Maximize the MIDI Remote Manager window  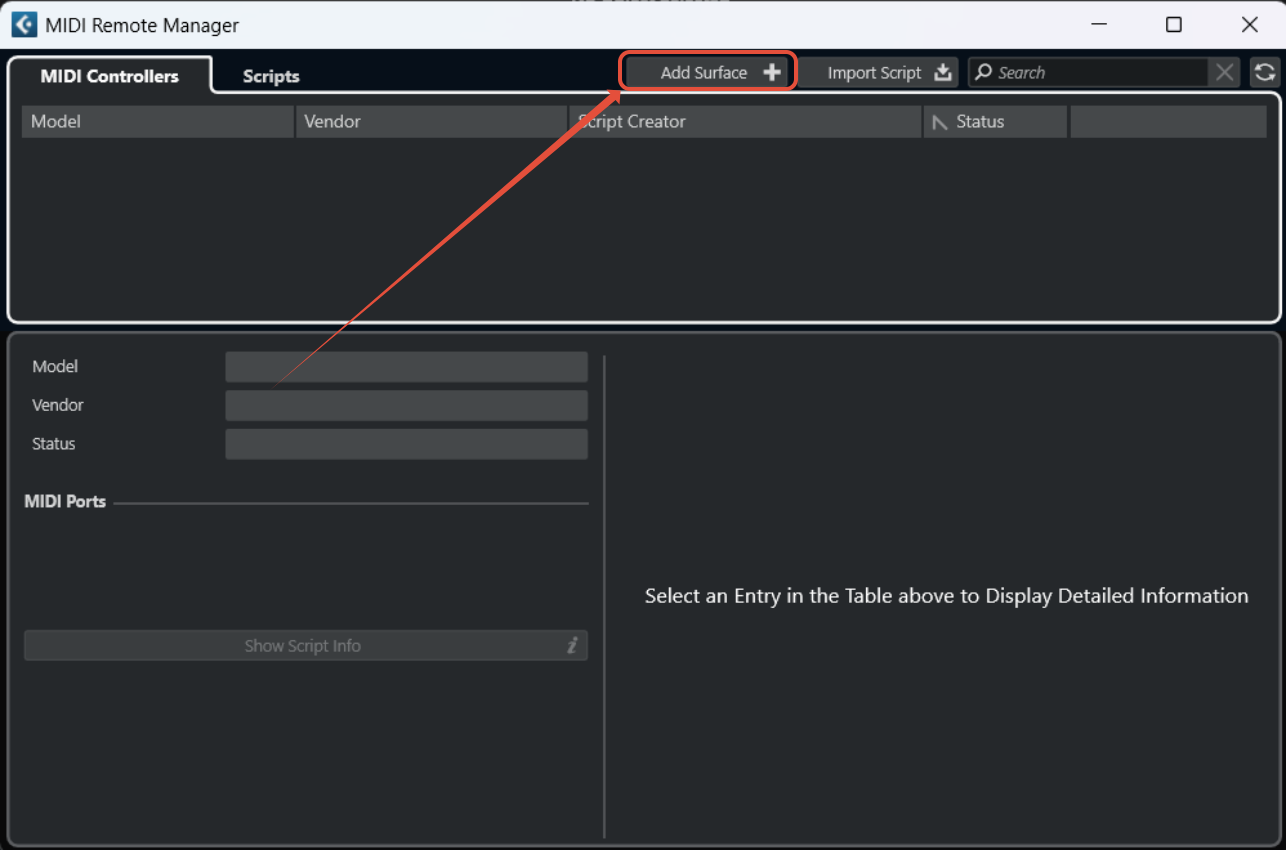(1174, 24)
